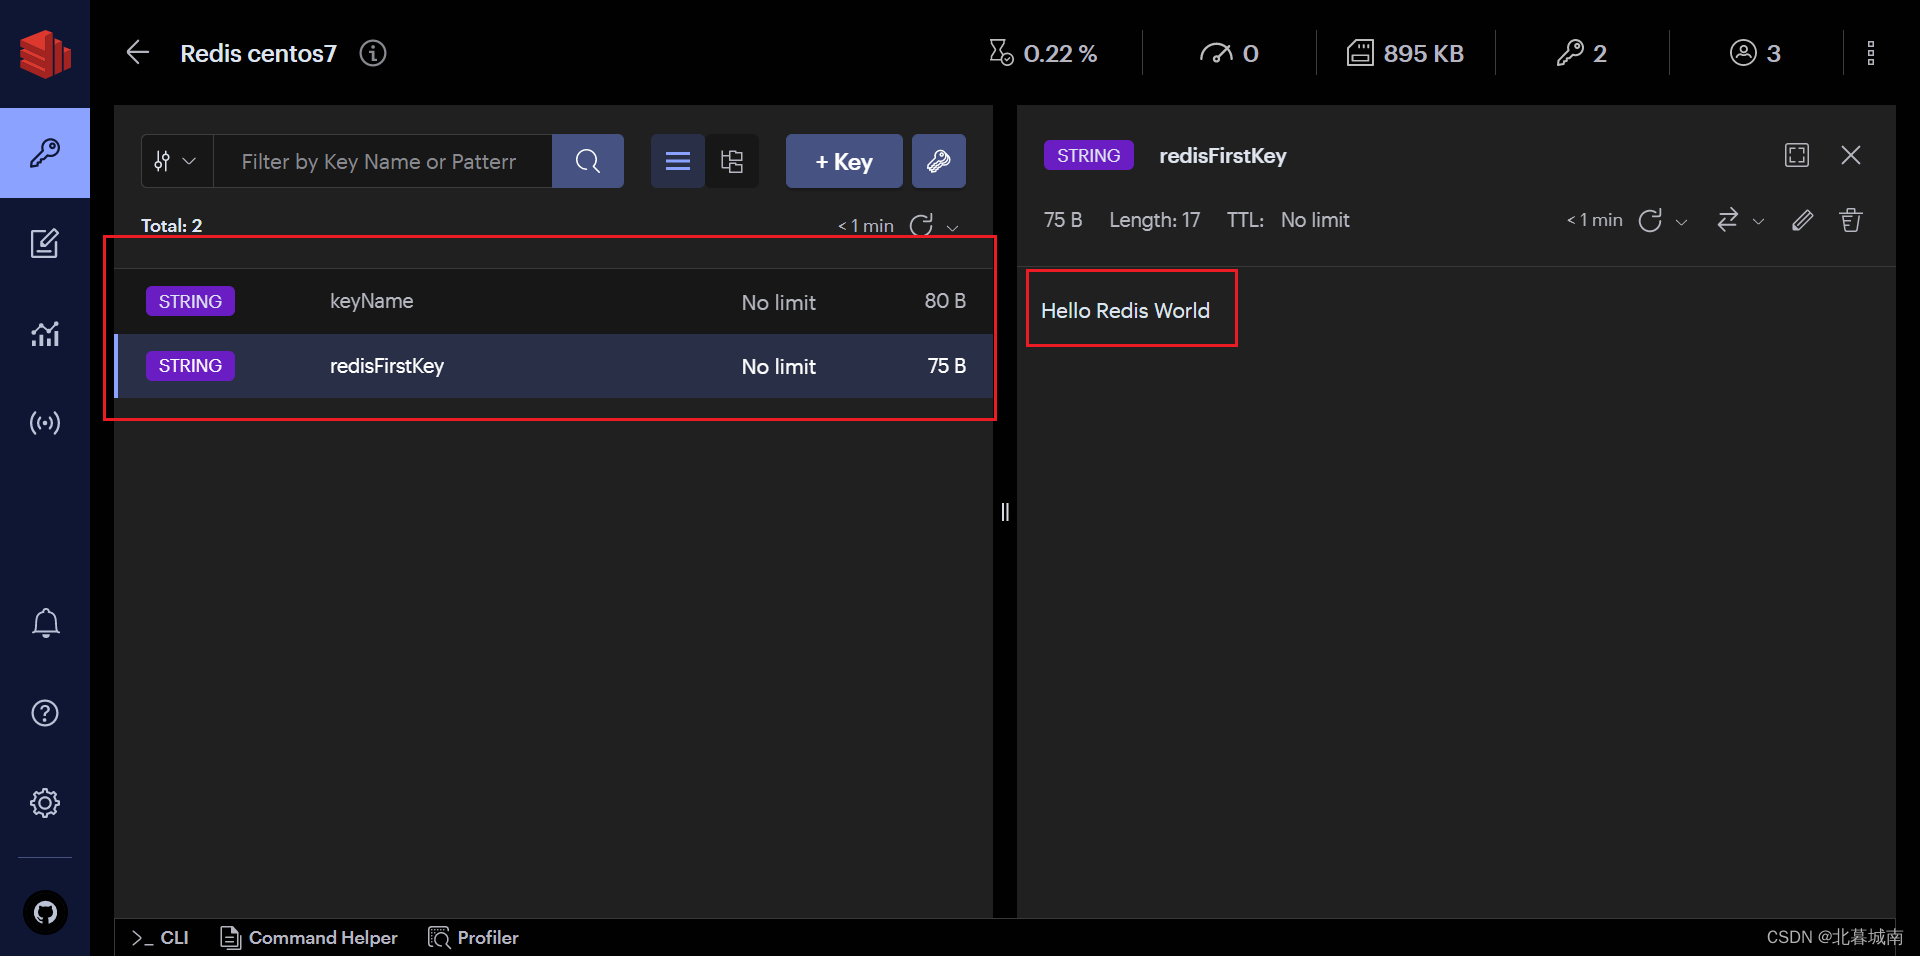The height and width of the screenshot is (956, 1920).
Task: Click the CPU usage 0.22 % indicator
Action: tap(1043, 53)
